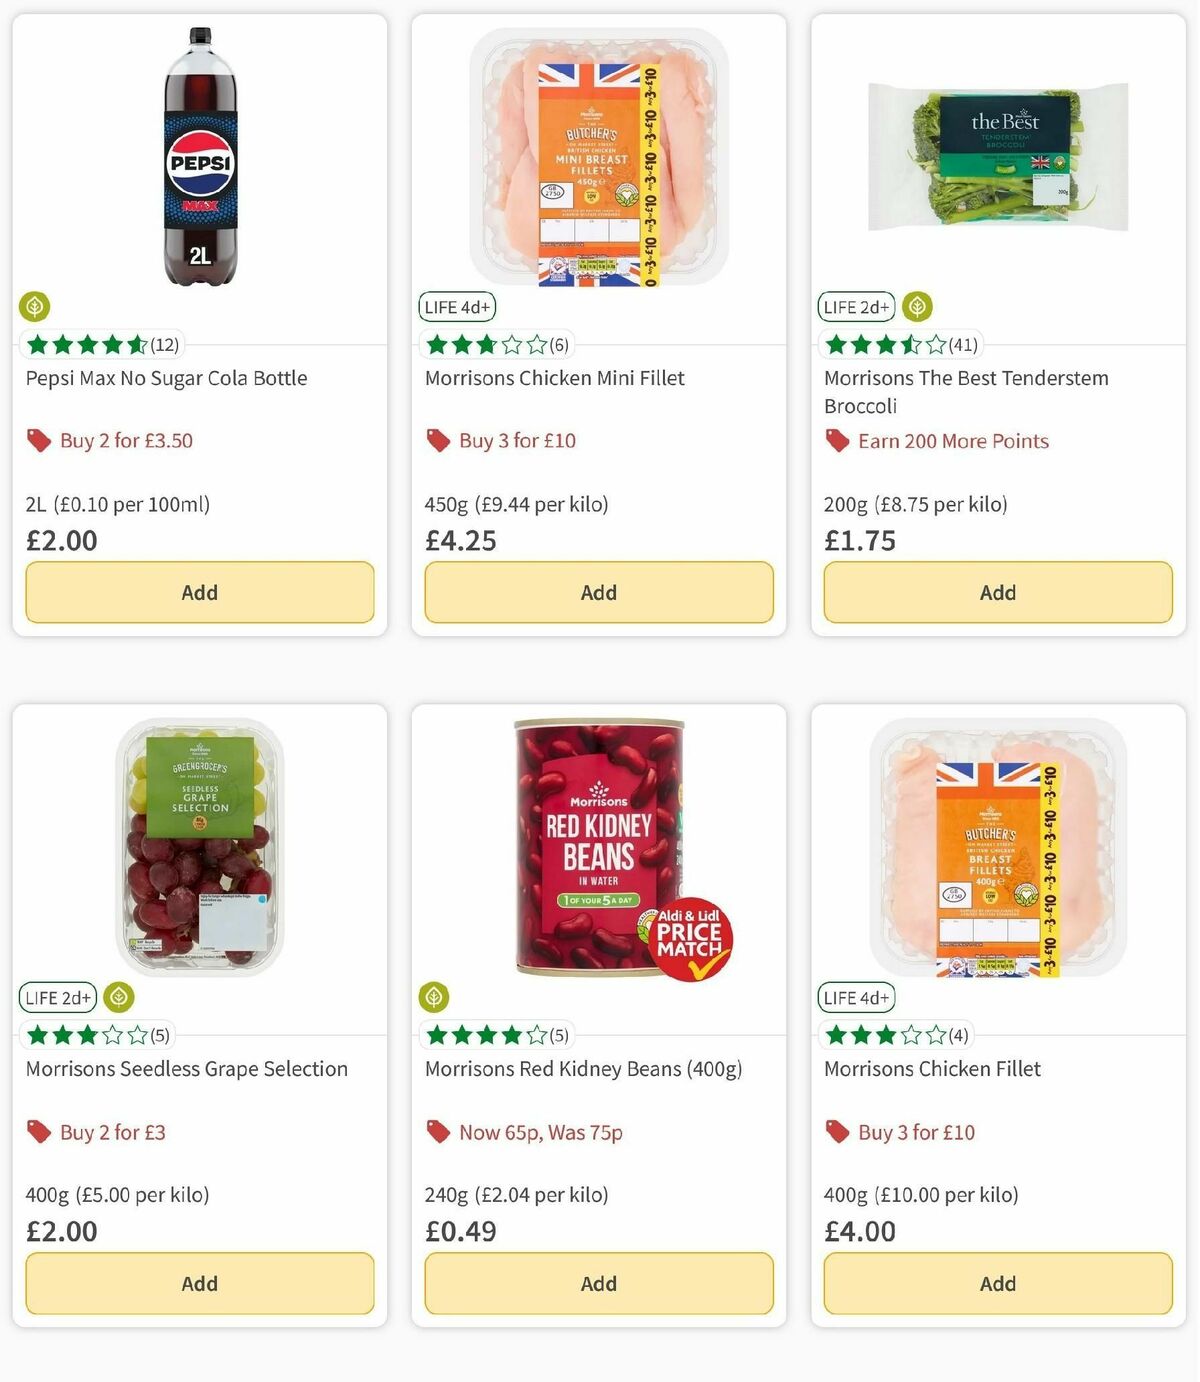Click the red tag icon next to Earn 200 More Points
The image size is (1200, 1382).
pos(836,440)
